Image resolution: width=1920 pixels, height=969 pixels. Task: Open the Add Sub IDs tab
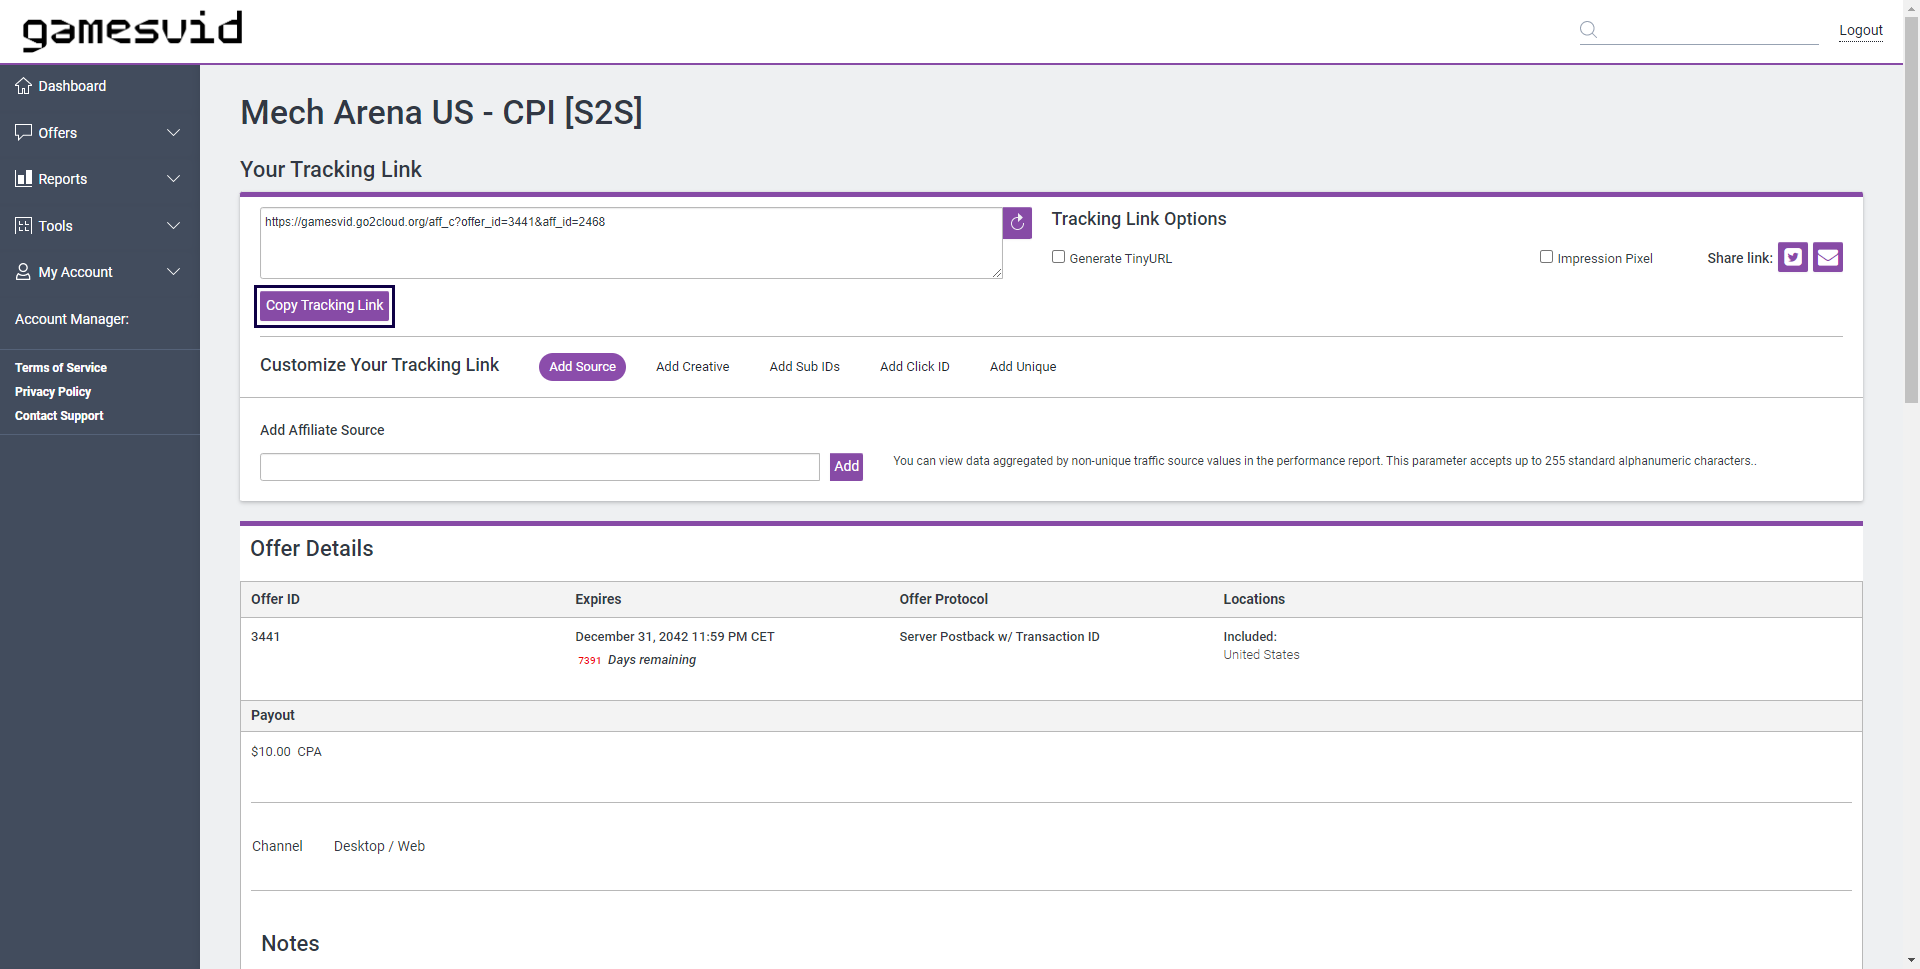click(804, 367)
